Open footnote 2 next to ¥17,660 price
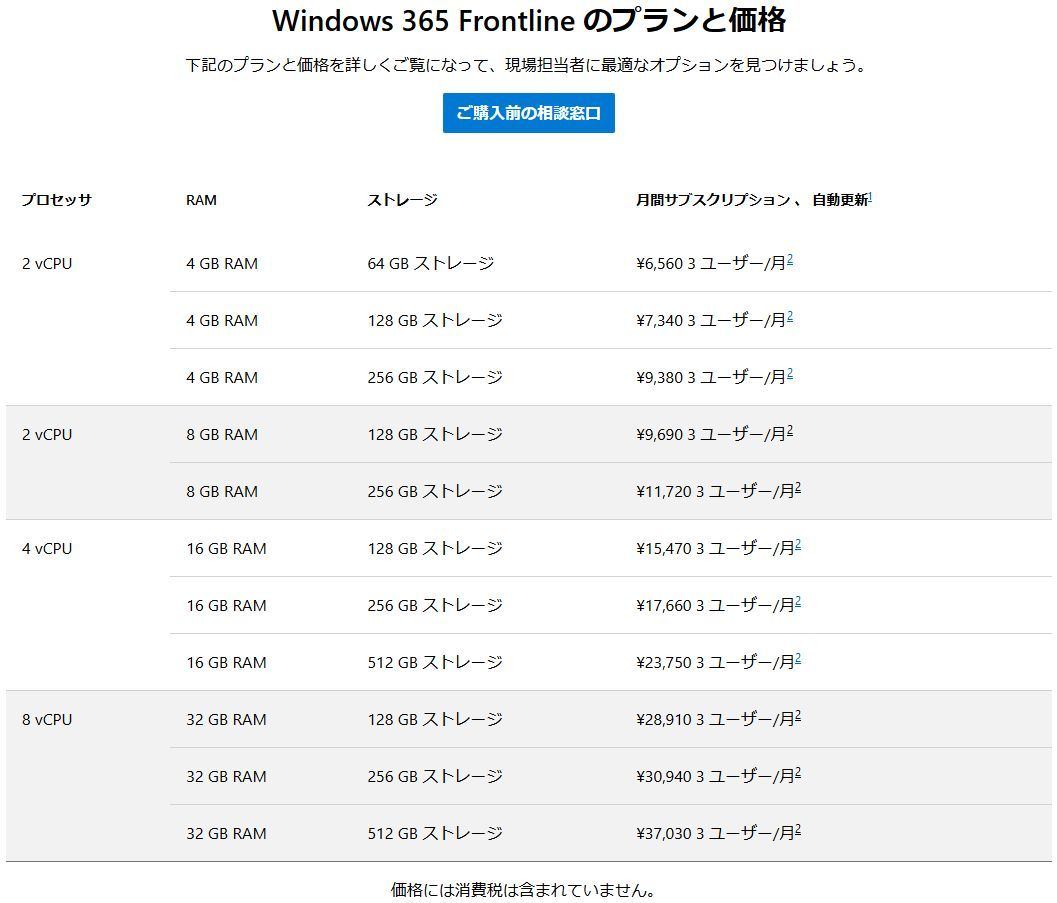 797,602
